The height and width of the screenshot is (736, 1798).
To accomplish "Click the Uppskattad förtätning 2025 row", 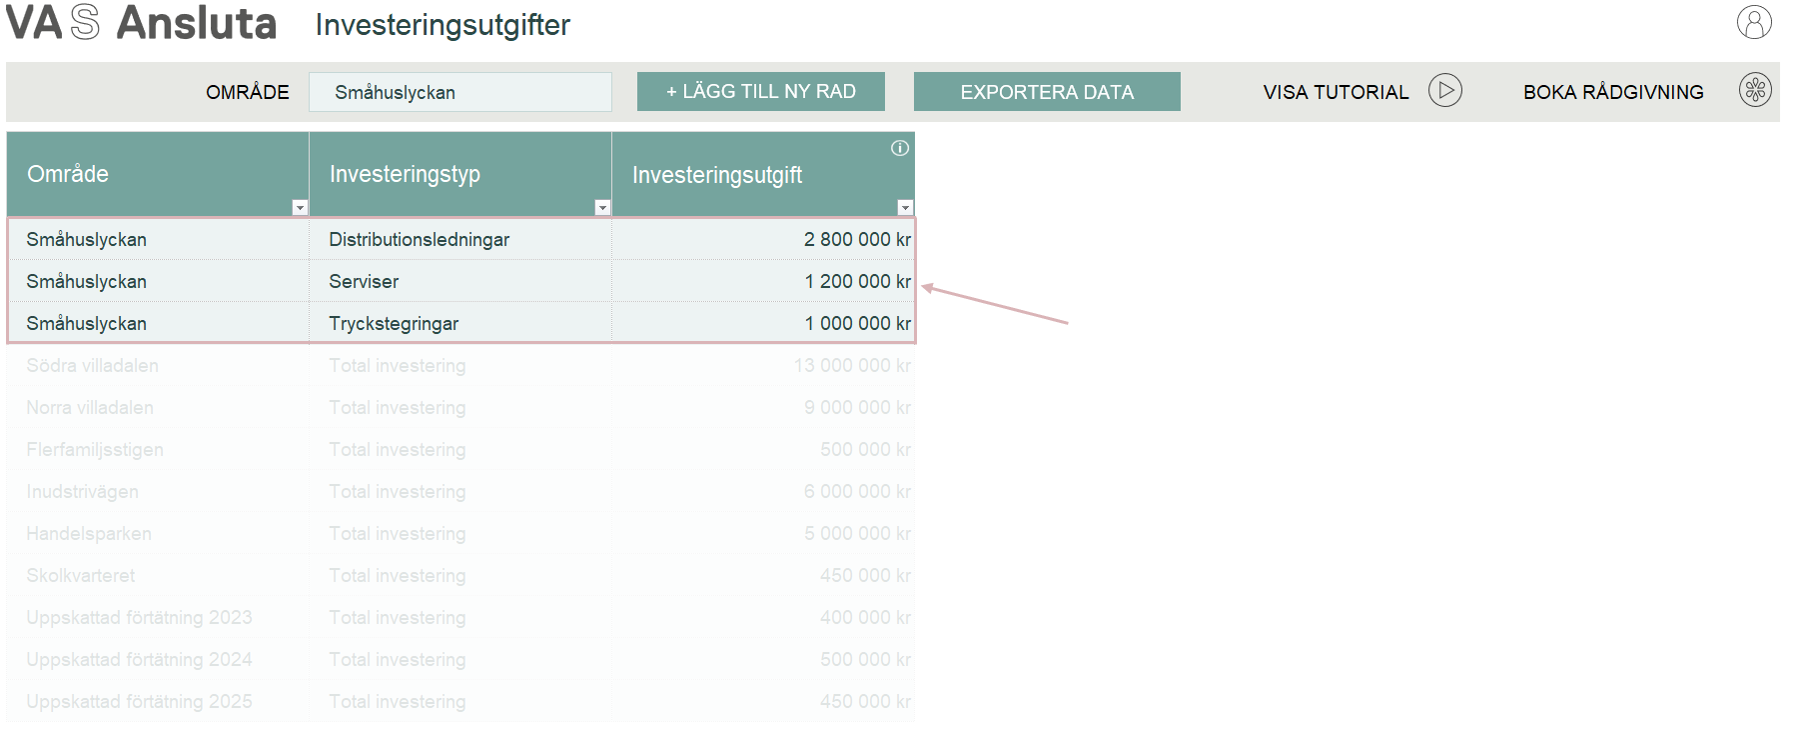I will [461, 701].
